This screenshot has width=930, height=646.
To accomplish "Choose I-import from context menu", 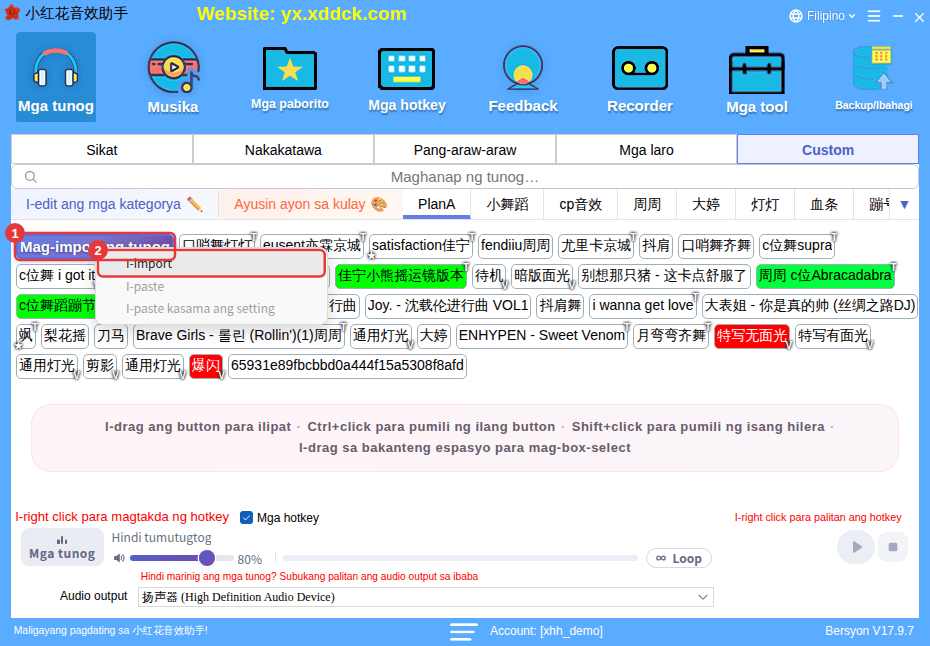I will pos(211,264).
